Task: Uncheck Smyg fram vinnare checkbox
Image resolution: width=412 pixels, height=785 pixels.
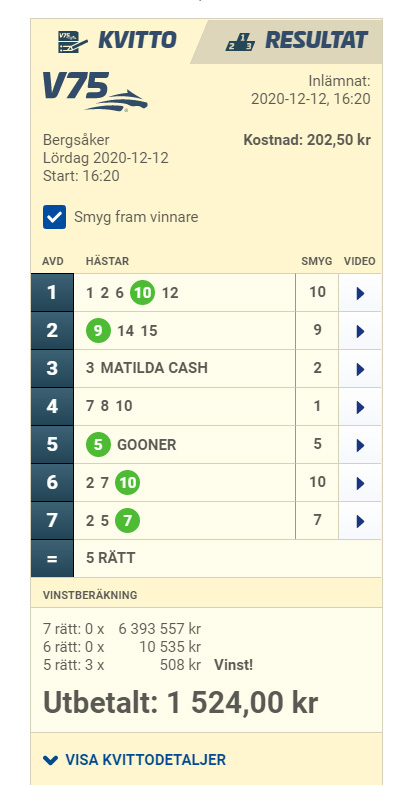Action: (x=55, y=217)
